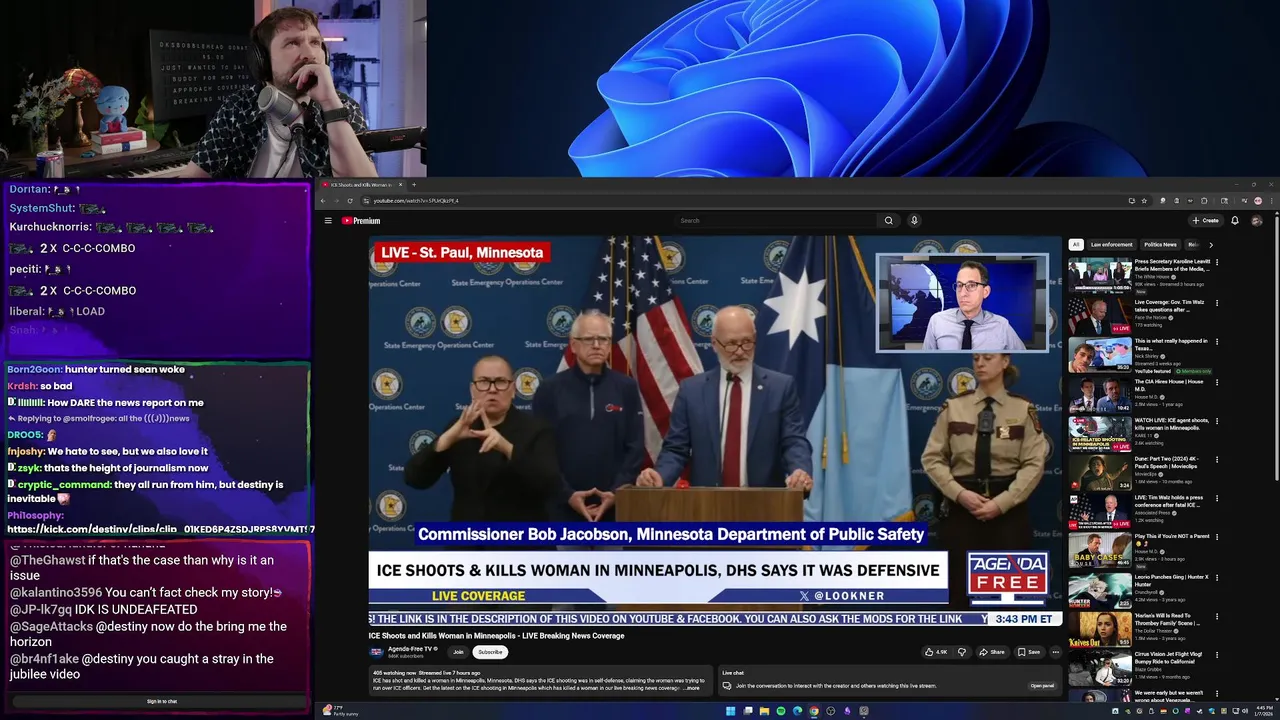
Task: Open Live Coverage Gov. Tim Walz thumbnail
Action: [1099, 316]
